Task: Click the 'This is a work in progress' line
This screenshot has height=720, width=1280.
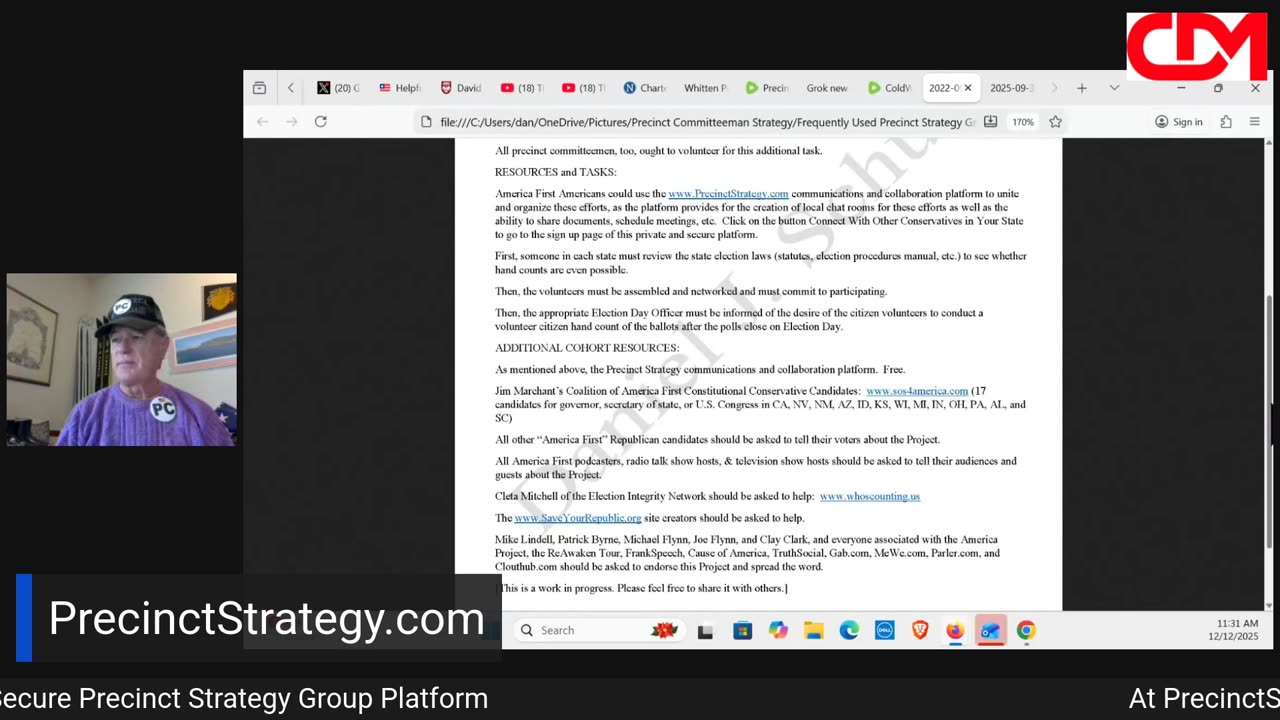Action: point(643,588)
